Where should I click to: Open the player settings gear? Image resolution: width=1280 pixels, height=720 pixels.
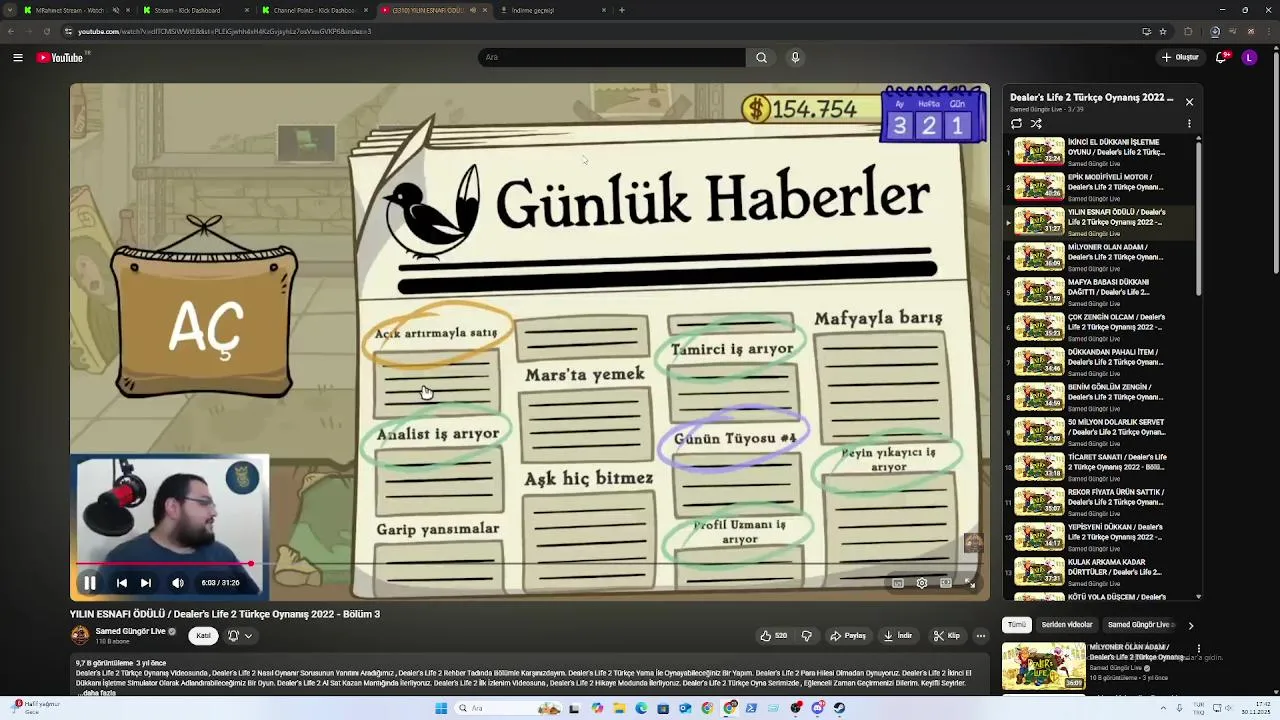click(x=921, y=583)
